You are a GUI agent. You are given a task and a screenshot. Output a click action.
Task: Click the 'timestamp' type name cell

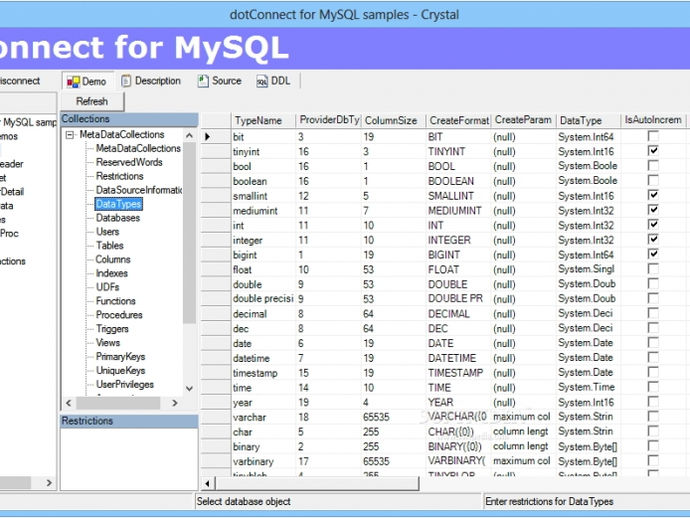[x=263, y=373]
